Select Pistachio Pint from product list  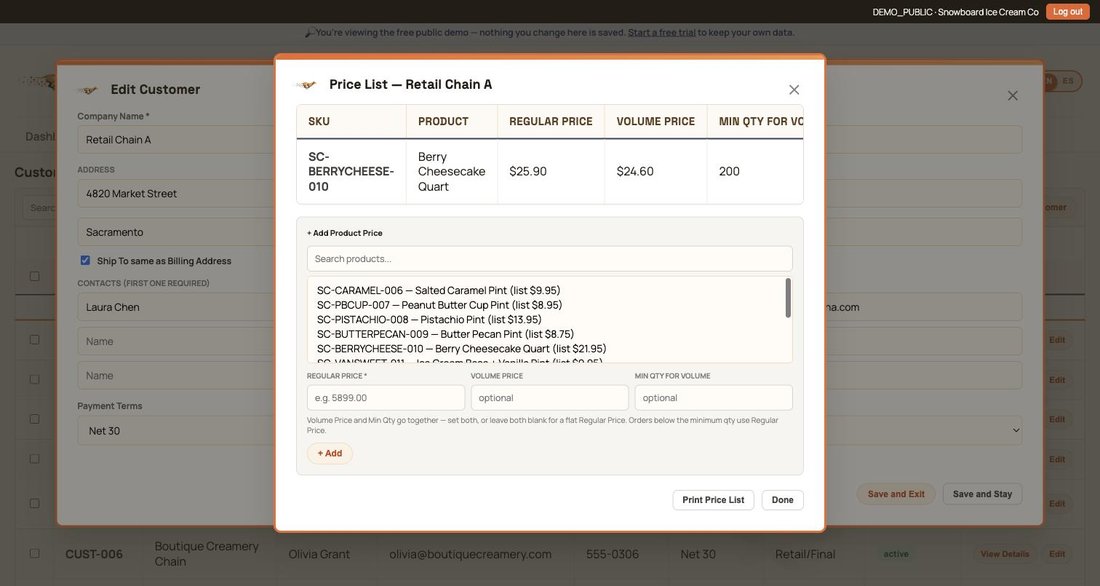tap(429, 320)
